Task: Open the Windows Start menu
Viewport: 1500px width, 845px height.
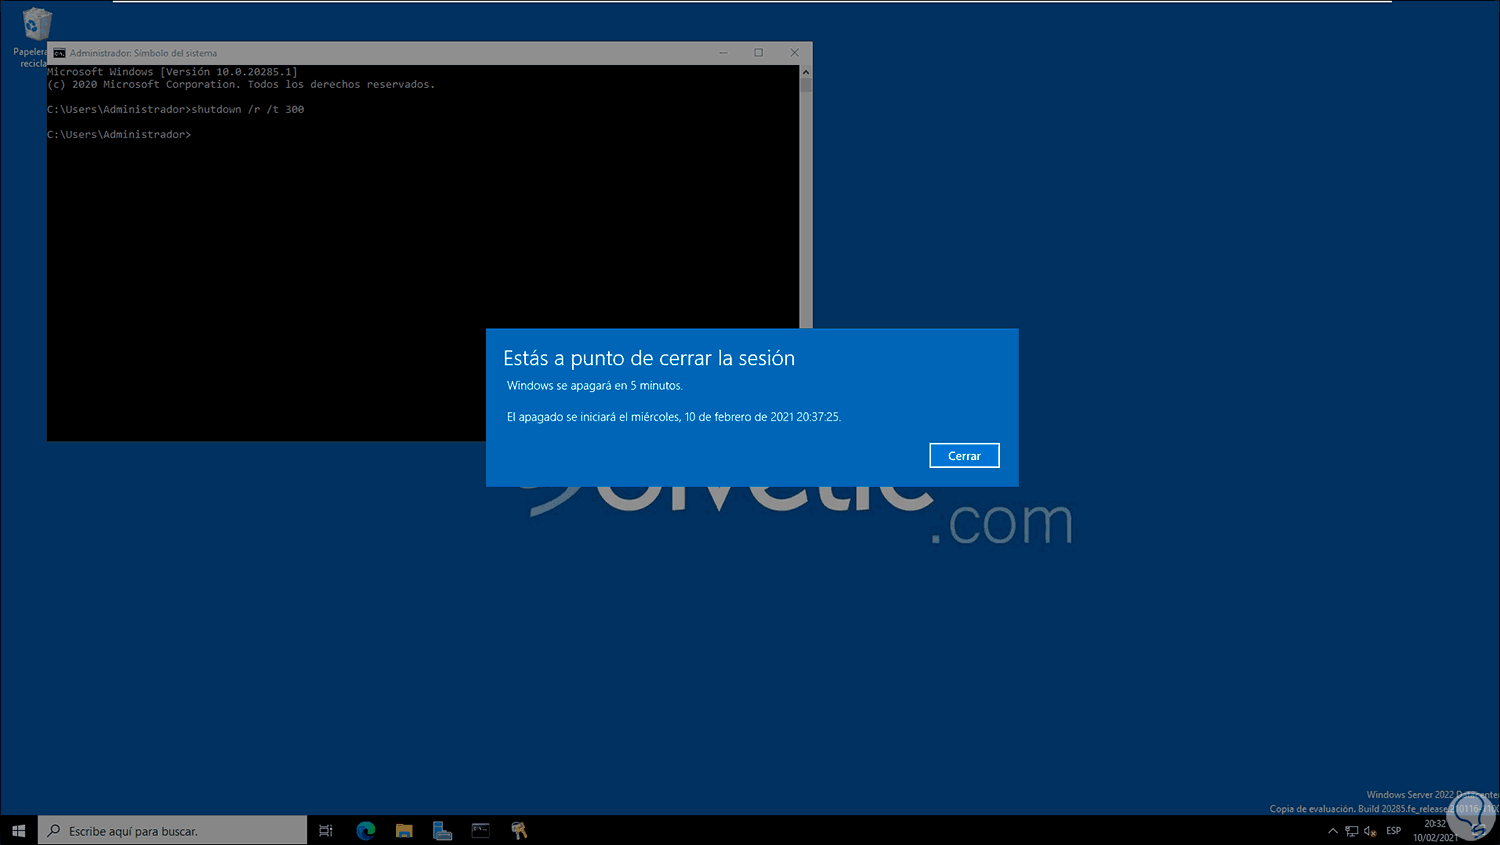Action: click(18, 830)
